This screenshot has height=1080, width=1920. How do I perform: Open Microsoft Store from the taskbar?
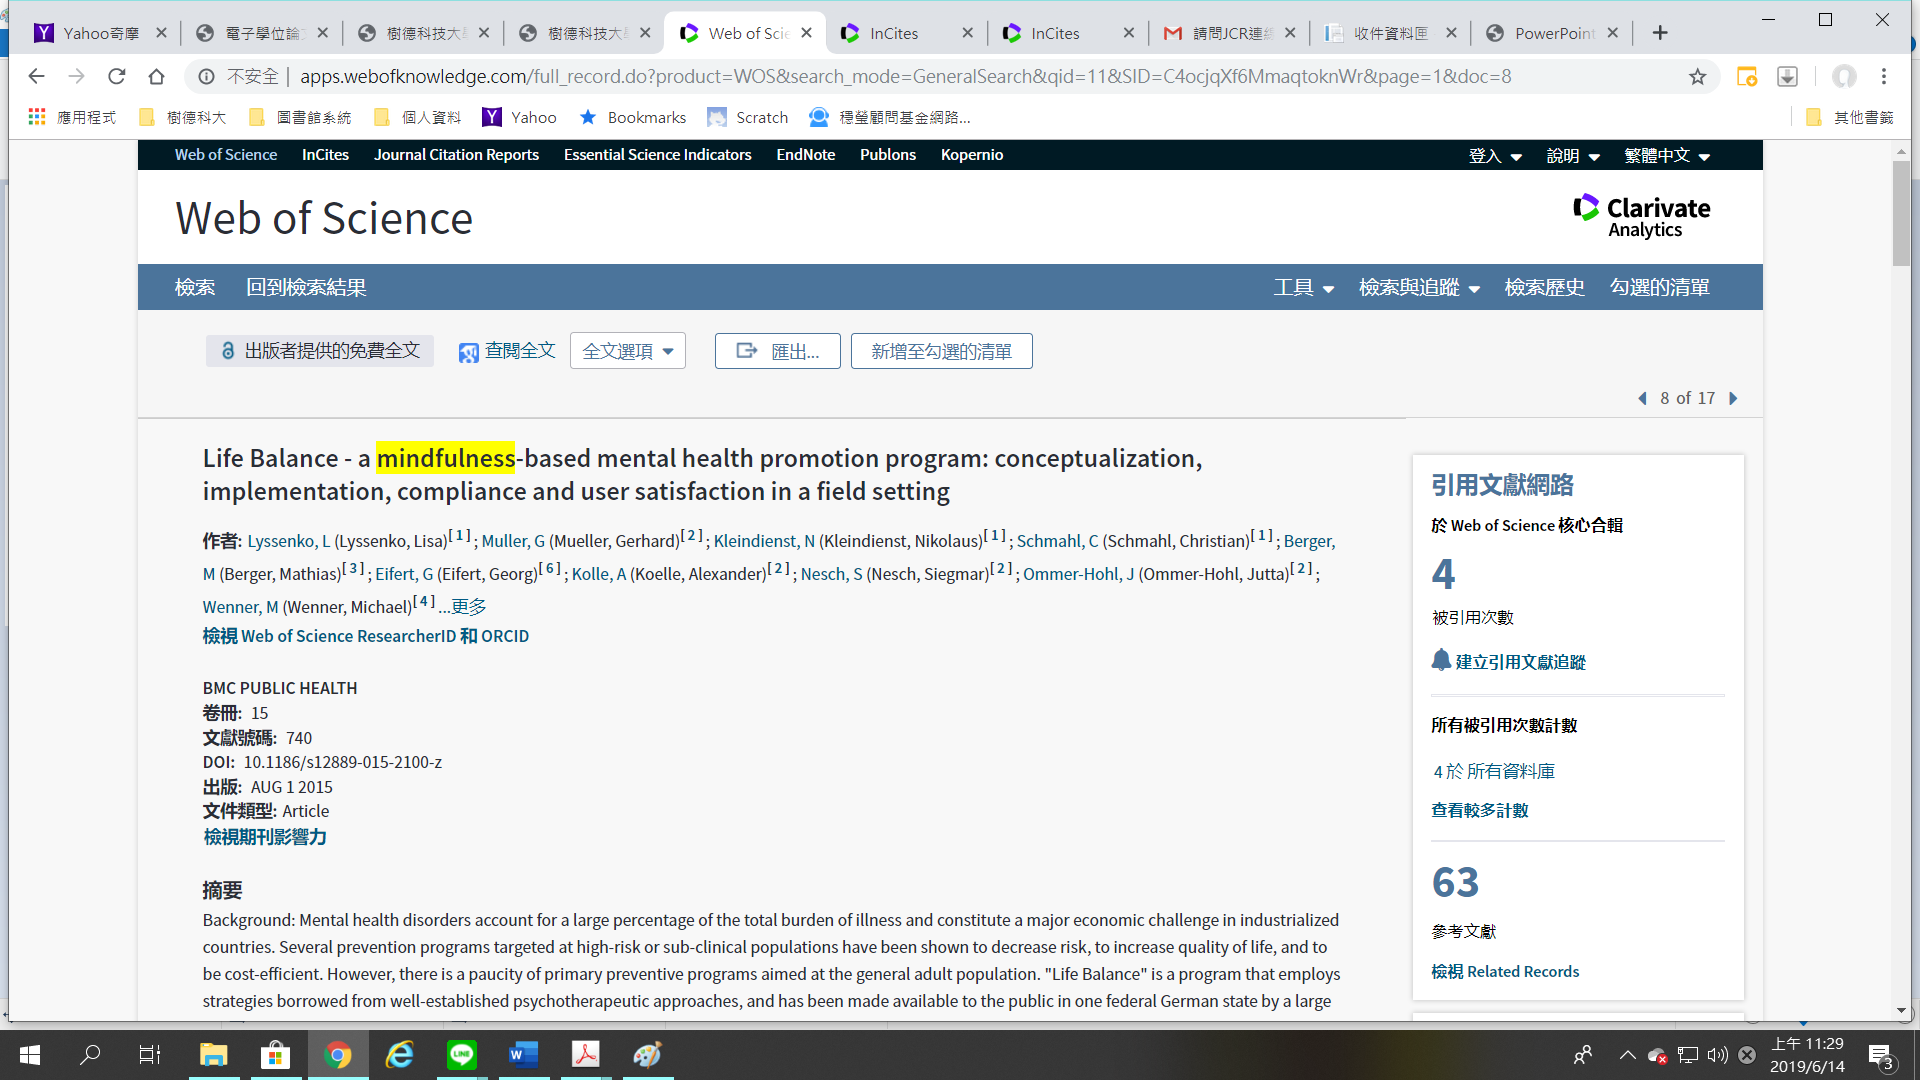pos(275,1055)
